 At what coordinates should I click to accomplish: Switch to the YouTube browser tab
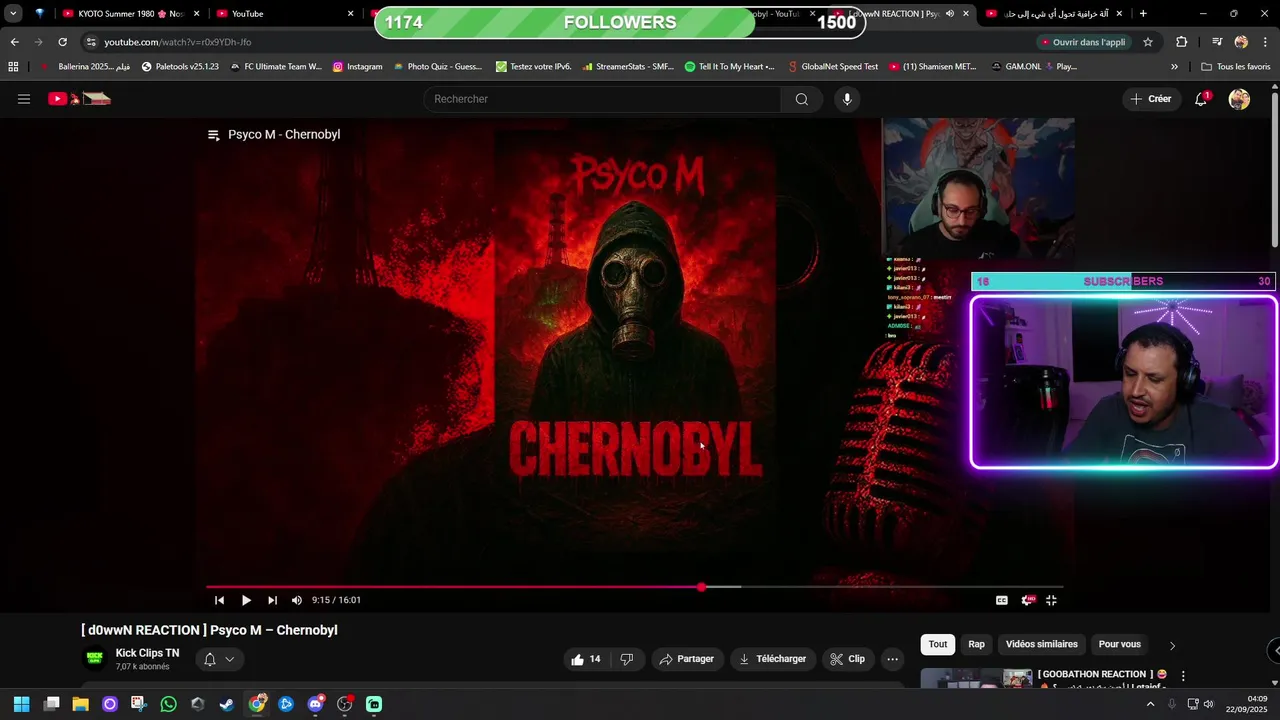[285, 14]
